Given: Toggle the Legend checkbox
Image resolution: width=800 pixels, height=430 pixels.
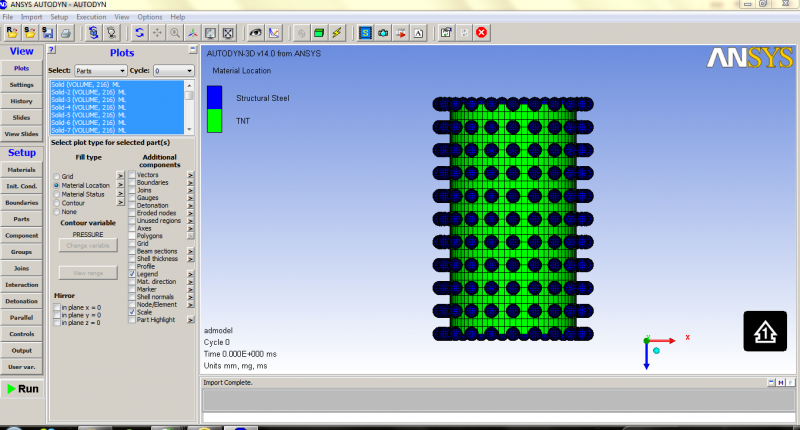Looking at the screenshot, I should [132, 274].
